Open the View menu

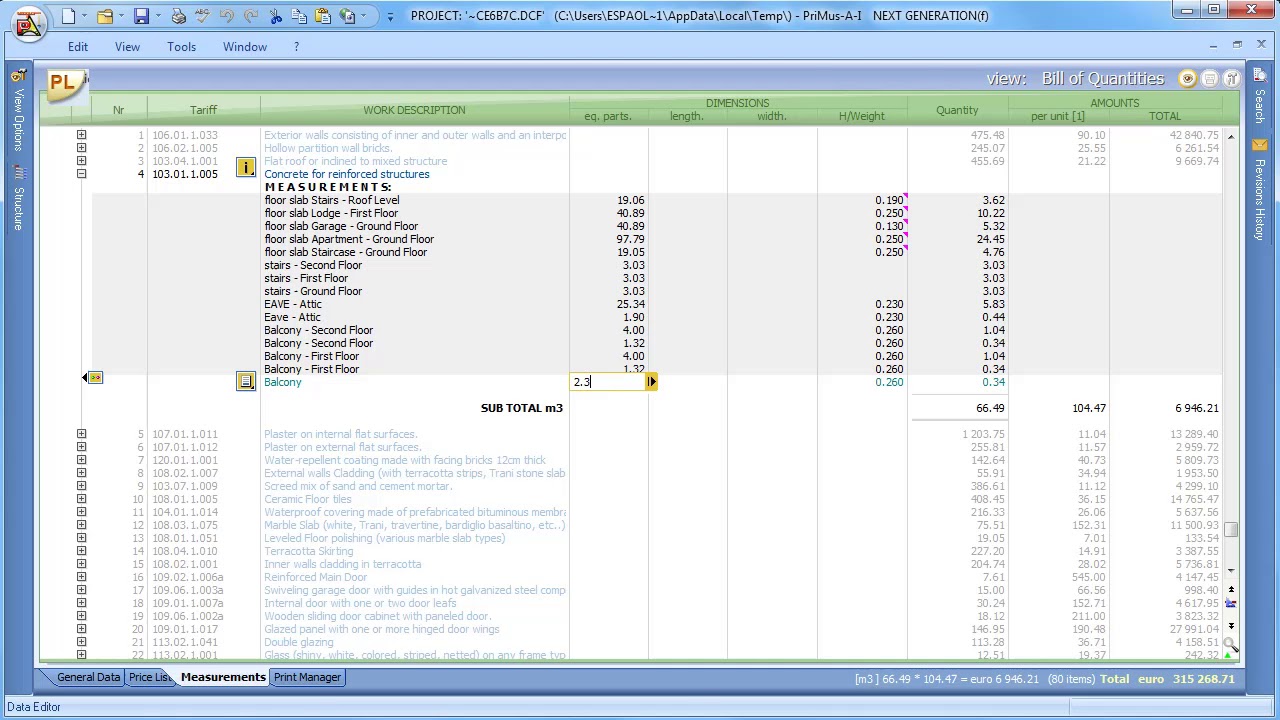127,47
